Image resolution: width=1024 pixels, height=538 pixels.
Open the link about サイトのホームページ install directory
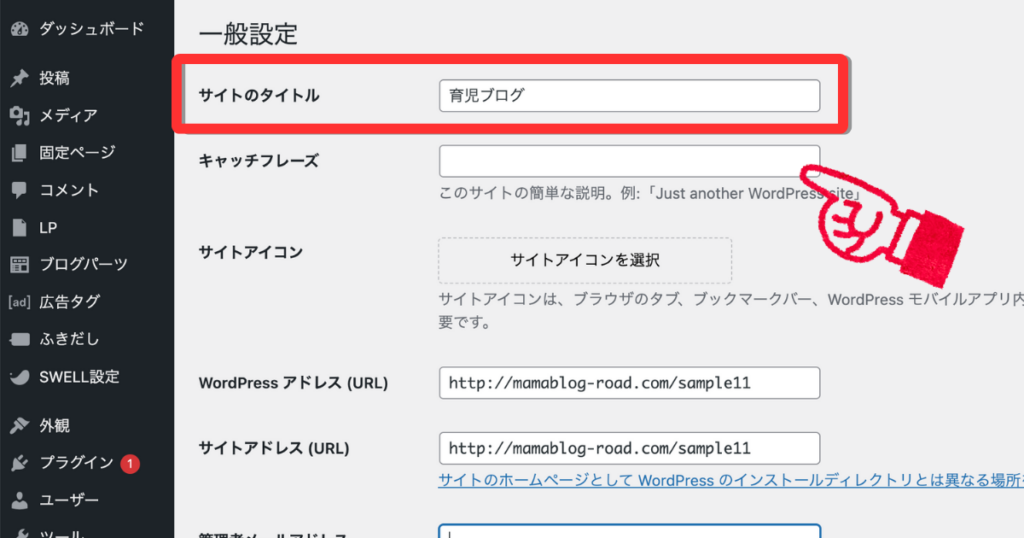[x=731, y=481]
